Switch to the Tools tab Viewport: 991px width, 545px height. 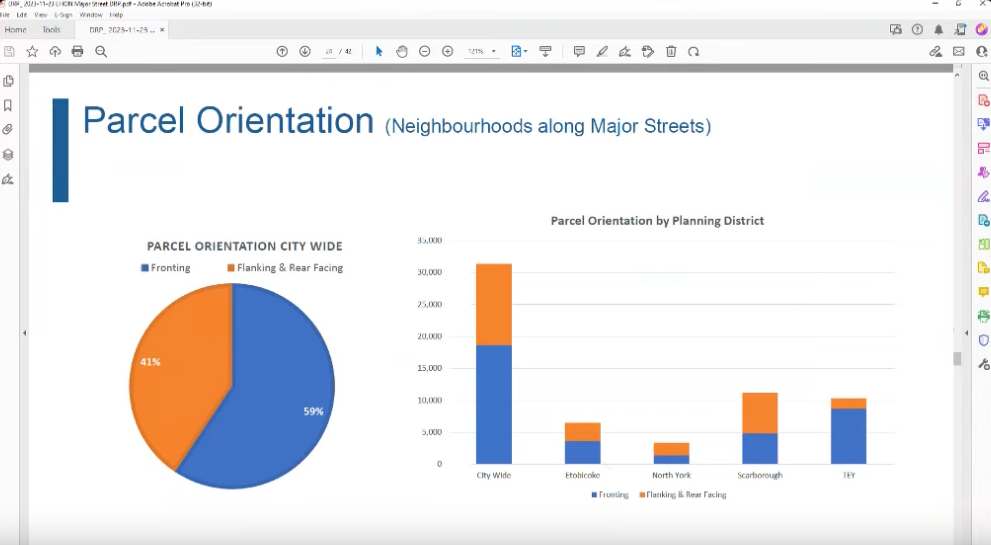(x=51, y=30)
